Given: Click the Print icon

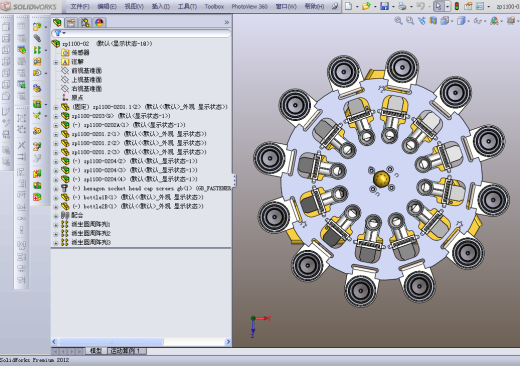Looking at the screenshot, I should tap(402, 6).
